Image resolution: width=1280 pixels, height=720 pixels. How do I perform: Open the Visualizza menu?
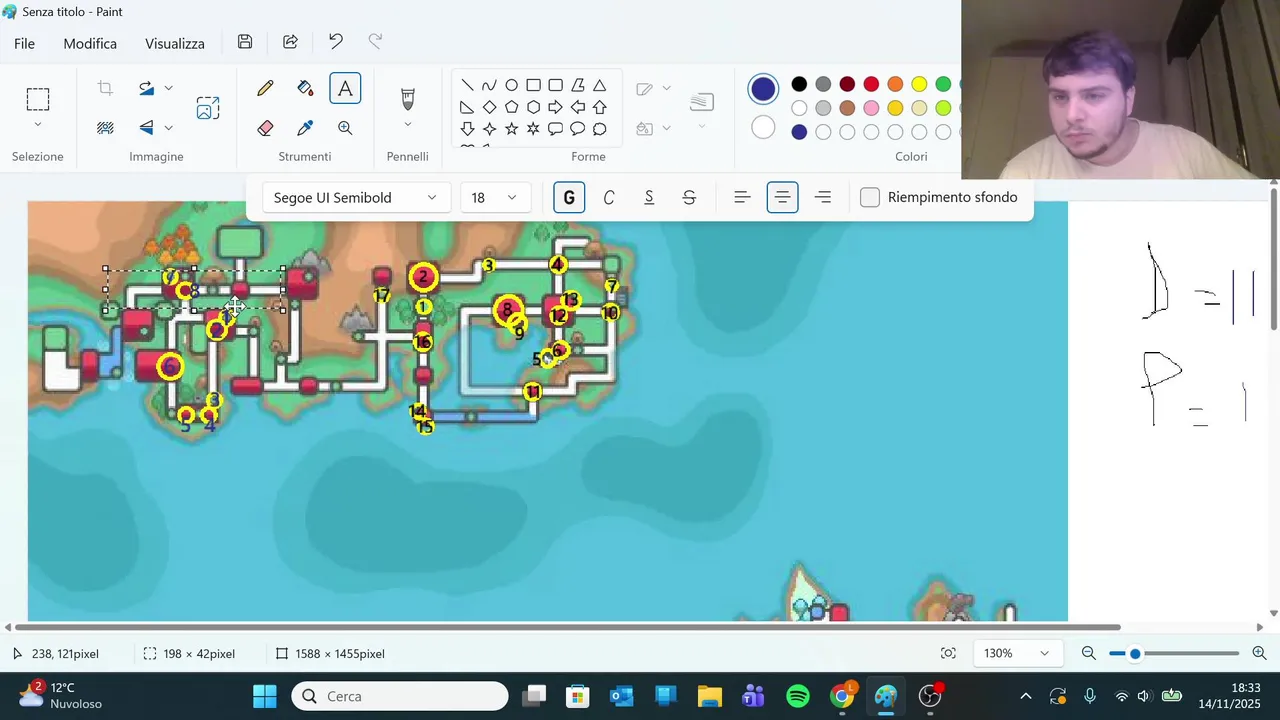[x=175, y=43]
